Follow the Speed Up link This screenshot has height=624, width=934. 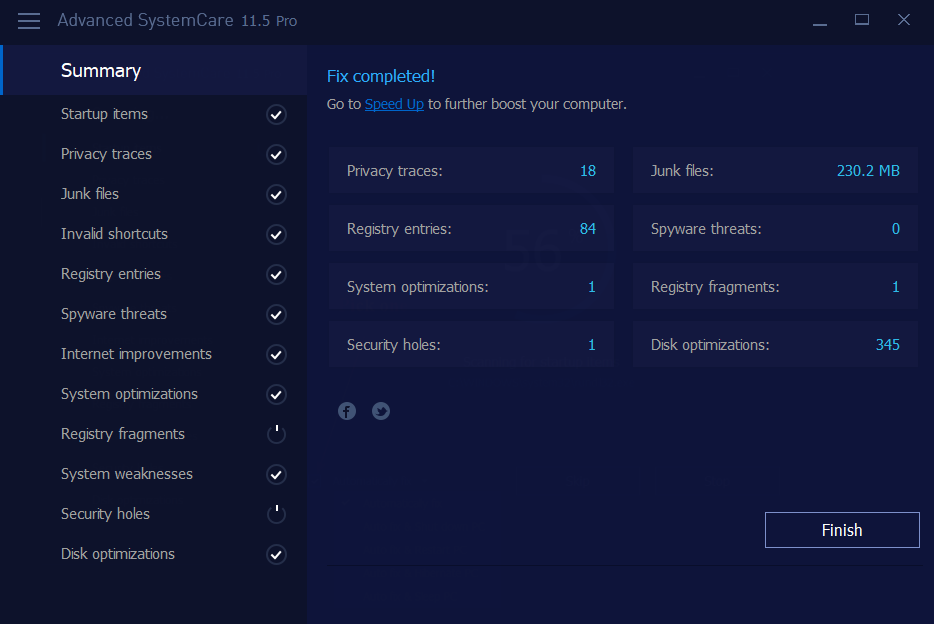(394, 104)
